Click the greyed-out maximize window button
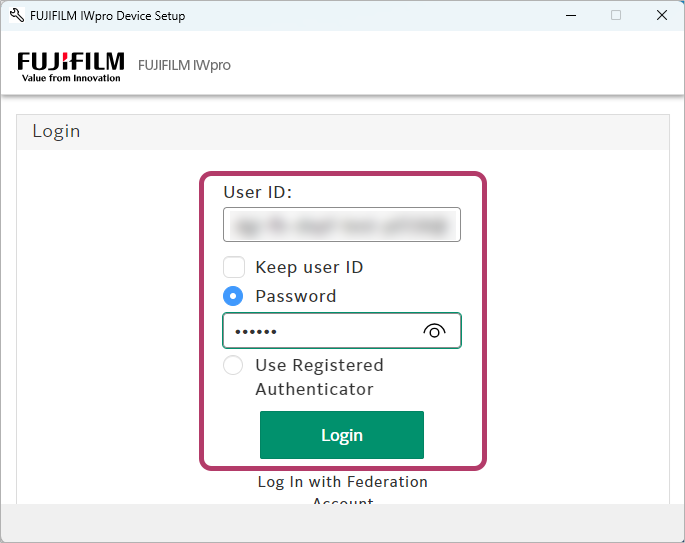The width and height of the screenshot is (685, 543). pos(616,16)
